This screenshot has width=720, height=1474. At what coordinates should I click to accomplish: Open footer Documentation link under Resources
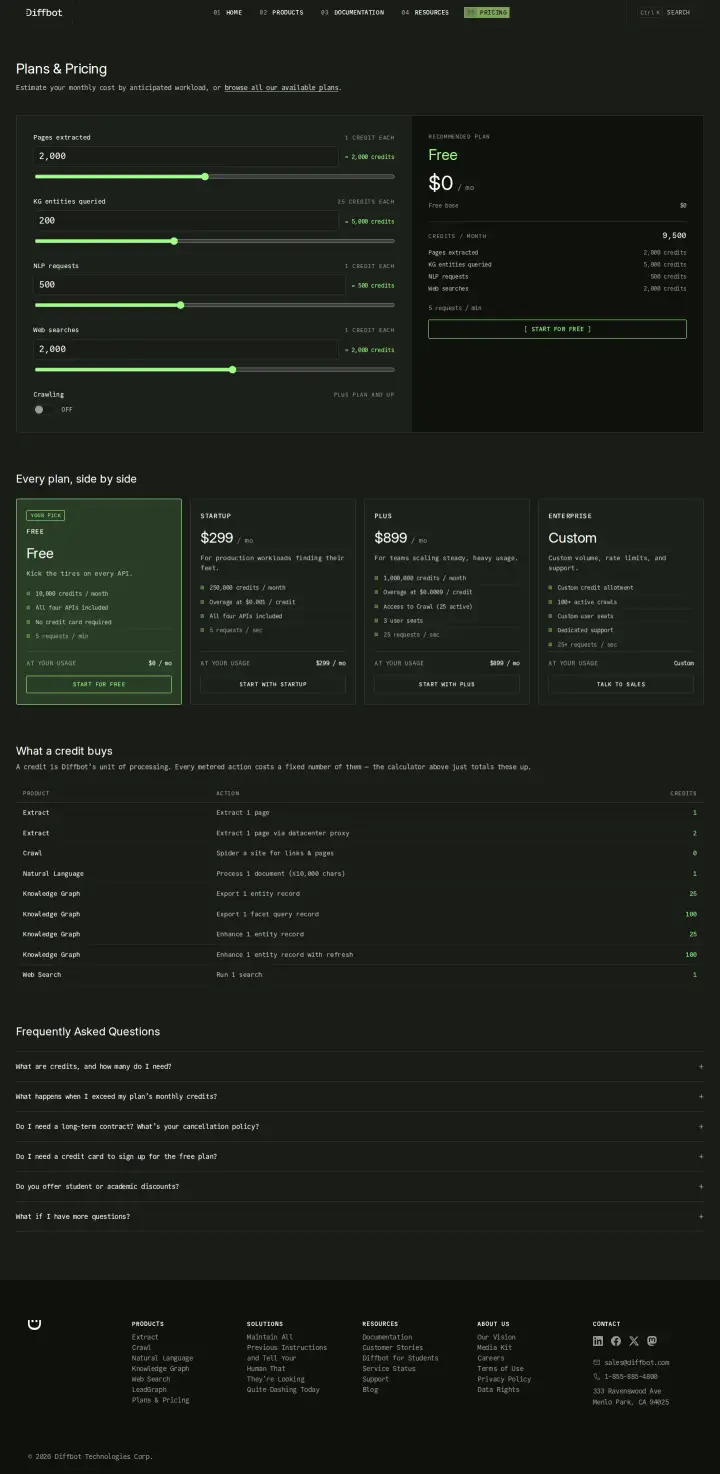tap(387, 1337)
